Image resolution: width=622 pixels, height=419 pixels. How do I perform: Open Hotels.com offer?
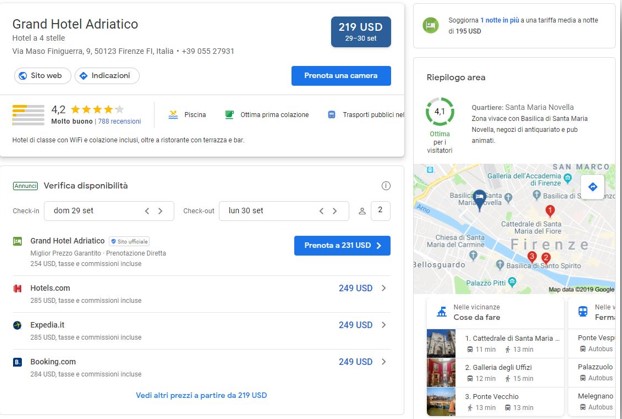pyautogui.click(x=202, y=294)
